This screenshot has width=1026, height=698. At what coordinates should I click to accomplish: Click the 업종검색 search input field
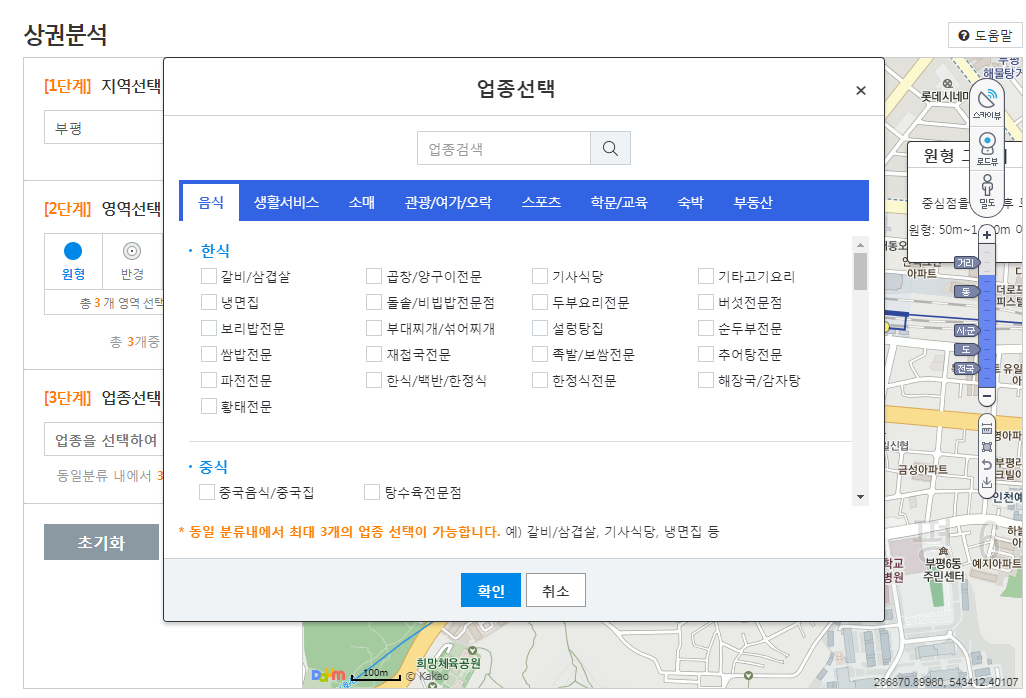(x=504, y=148)
